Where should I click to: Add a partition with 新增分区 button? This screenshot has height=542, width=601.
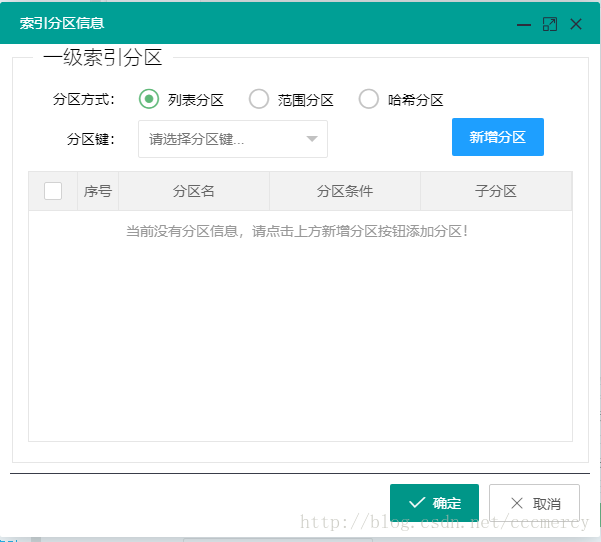(x=498, y=137)
